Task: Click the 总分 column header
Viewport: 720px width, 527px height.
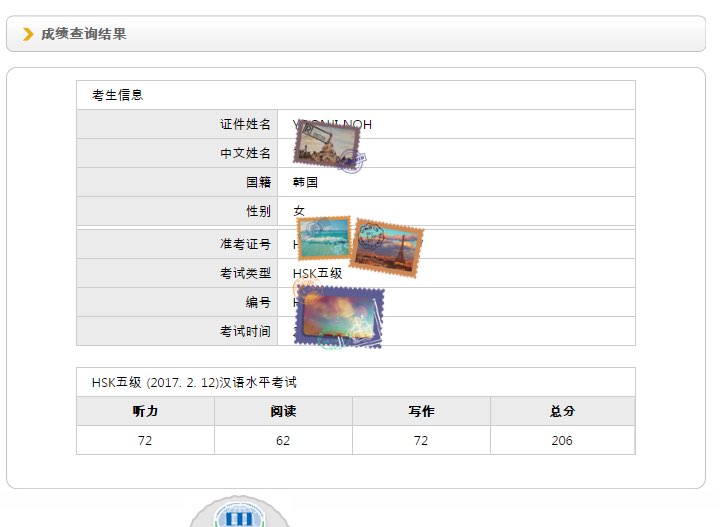Action: click(x=563, y=411)
